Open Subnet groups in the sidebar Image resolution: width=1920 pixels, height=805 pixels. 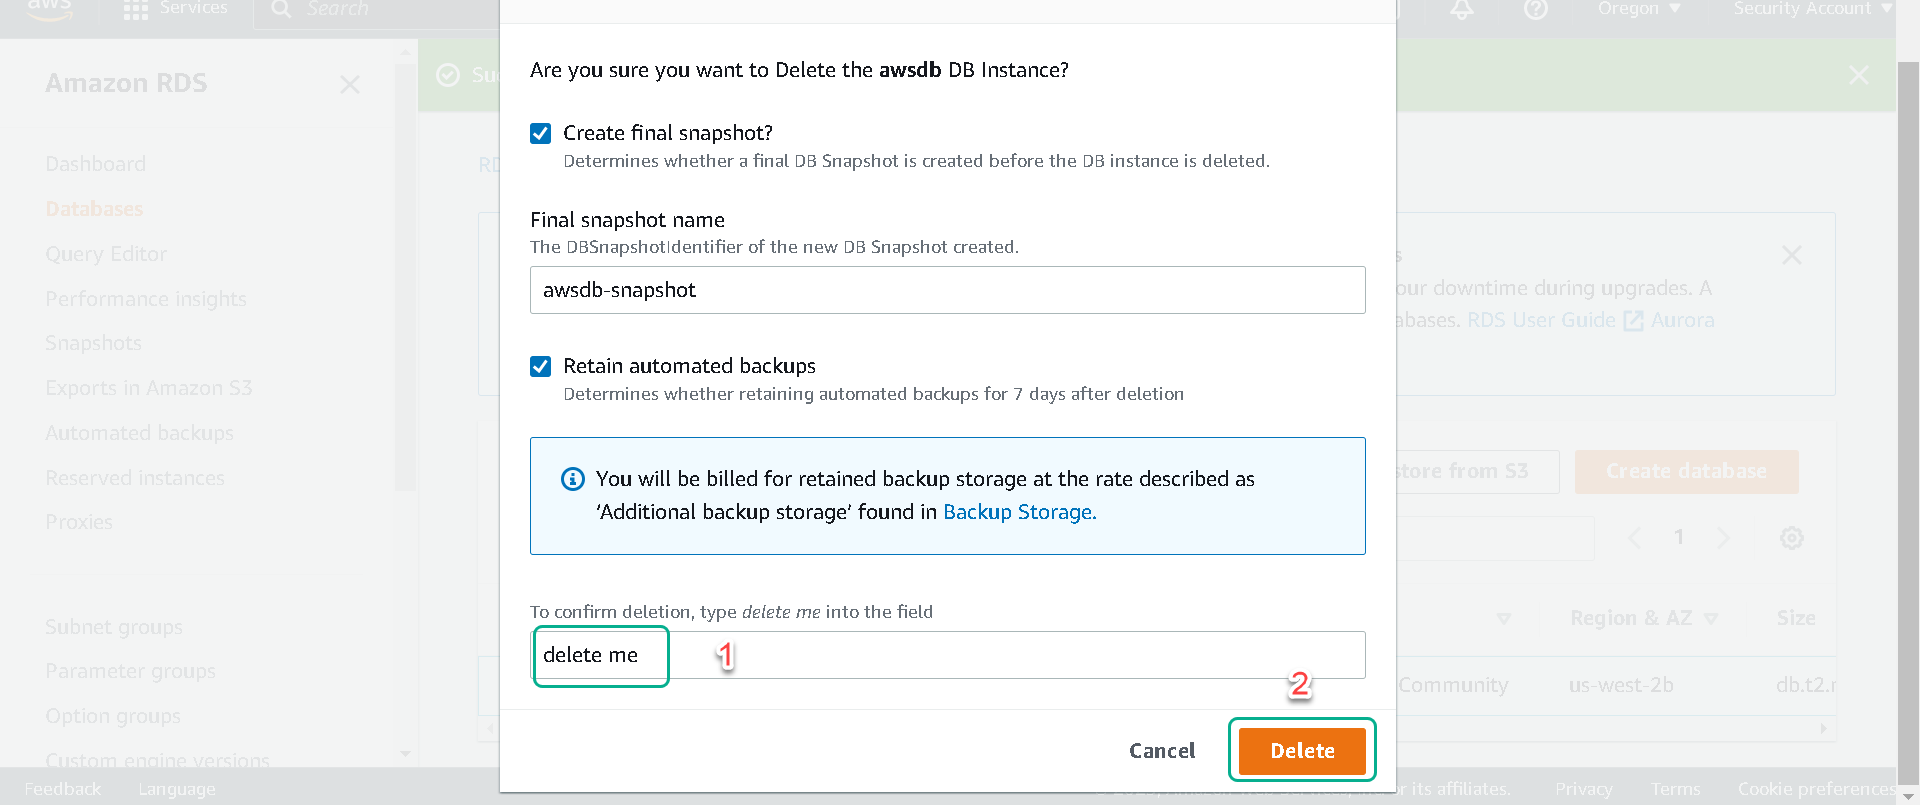coord(114,627)
